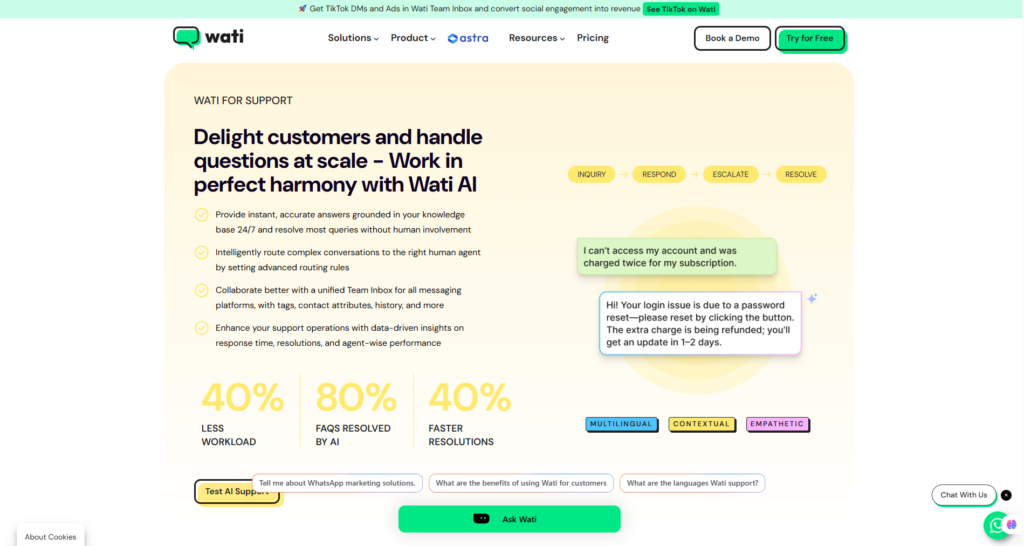
Task: Expand the Resources dropdown menu
Action: [536, 38]
